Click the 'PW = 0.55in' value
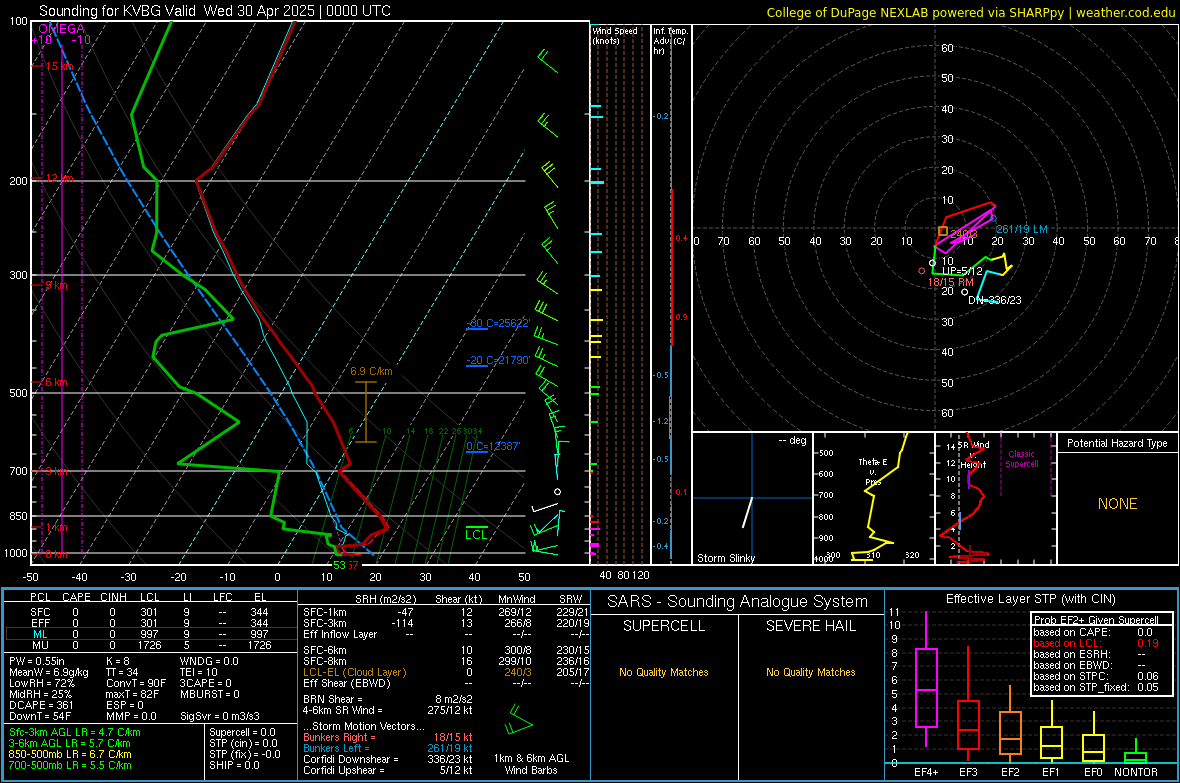This screenshot has height=783, width=1180. (x=38, y=661)
